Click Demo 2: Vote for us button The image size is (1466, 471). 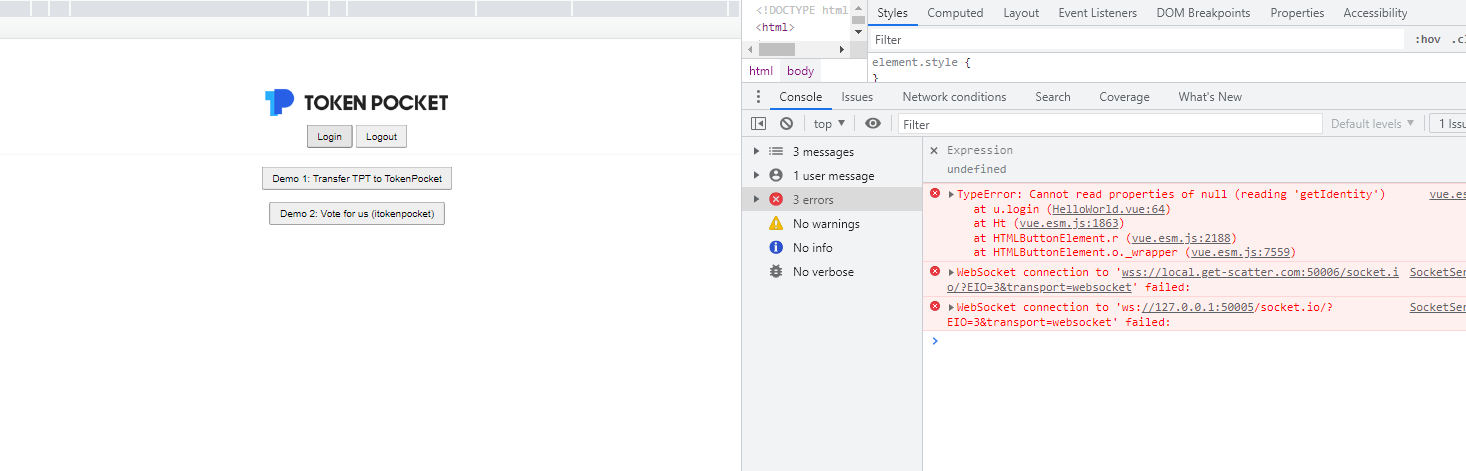coord(357,214)
